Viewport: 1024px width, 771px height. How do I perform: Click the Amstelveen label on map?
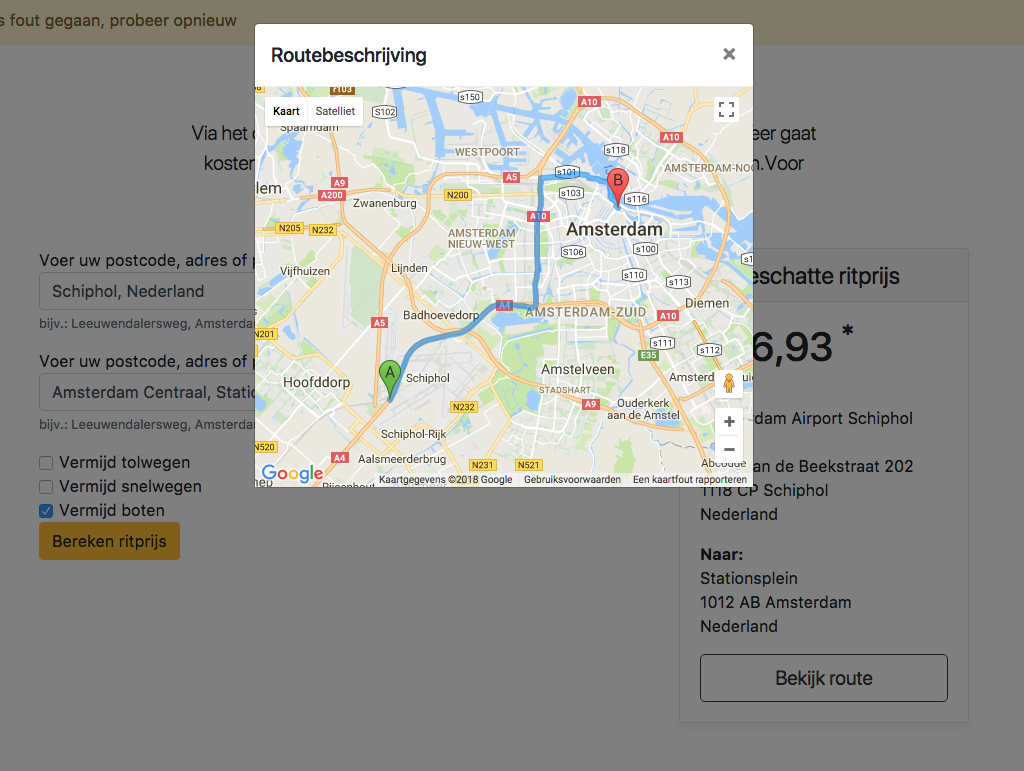click(x=577, y=370)
